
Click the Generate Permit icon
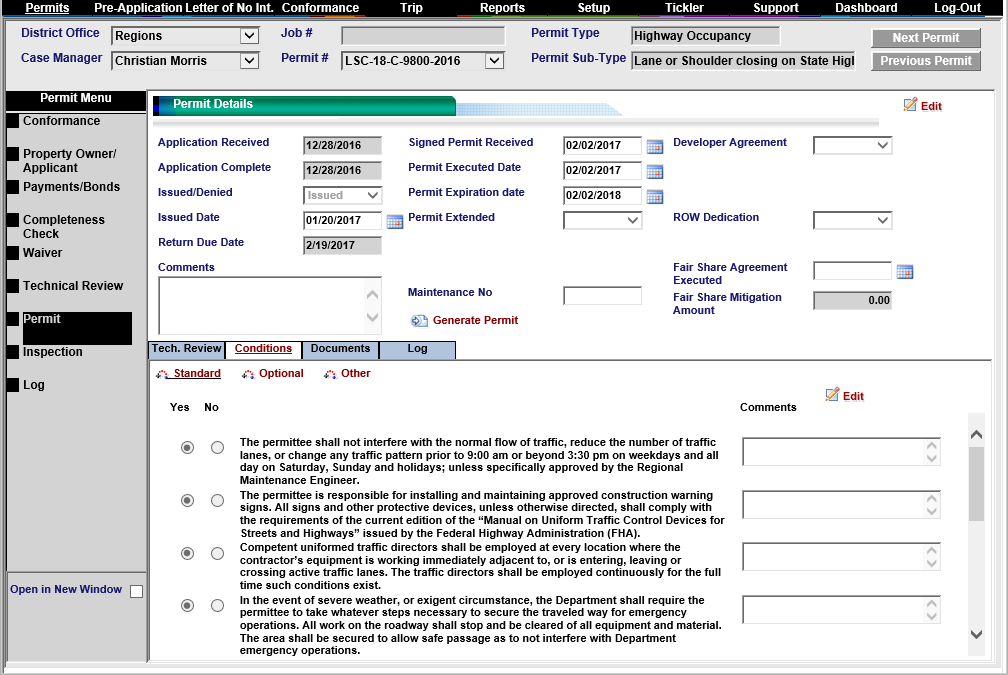click(x=419, y=321)
